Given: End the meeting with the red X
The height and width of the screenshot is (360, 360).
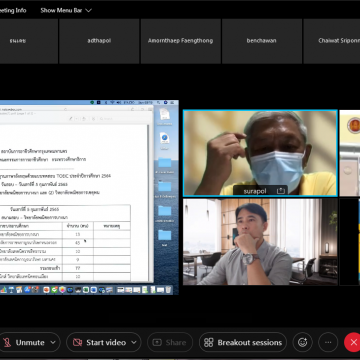Looking at the screenshot, I should [x=353, y=342].
